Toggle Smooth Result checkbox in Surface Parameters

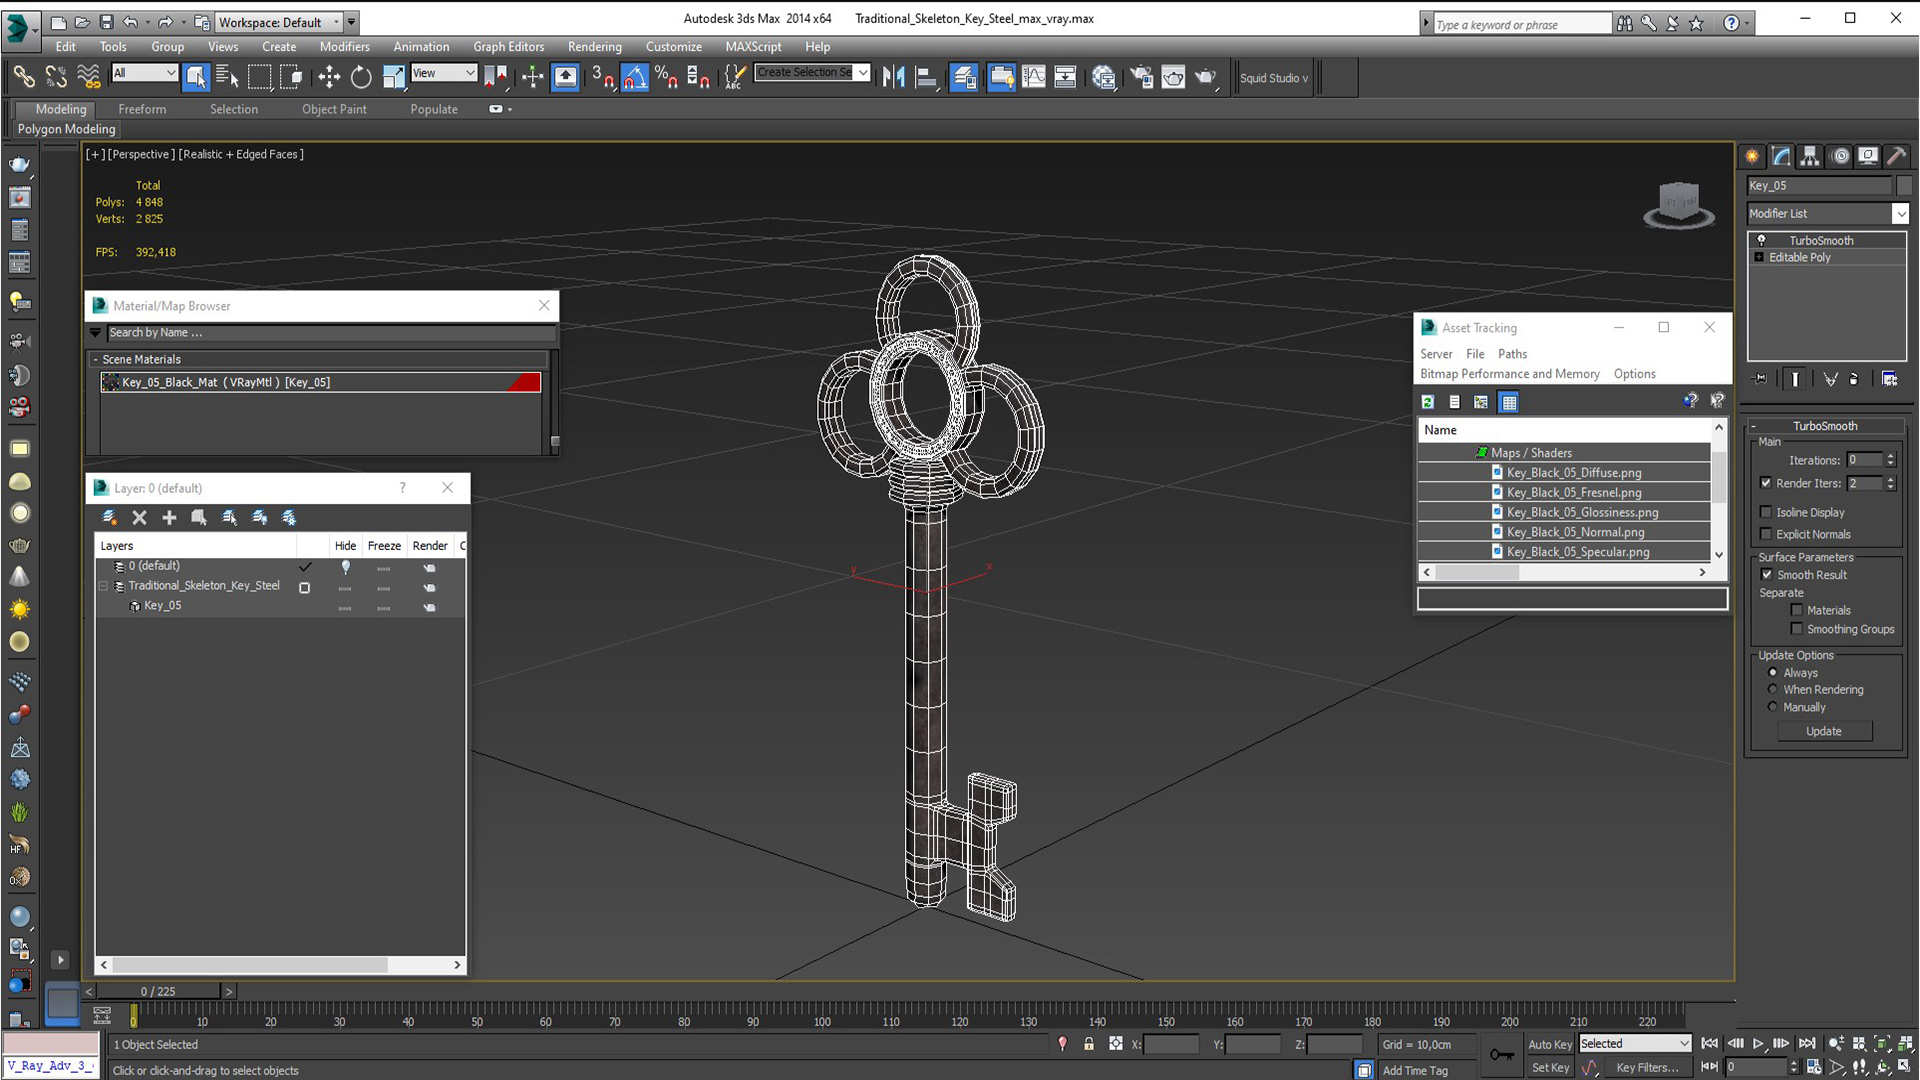(1766, 575)
